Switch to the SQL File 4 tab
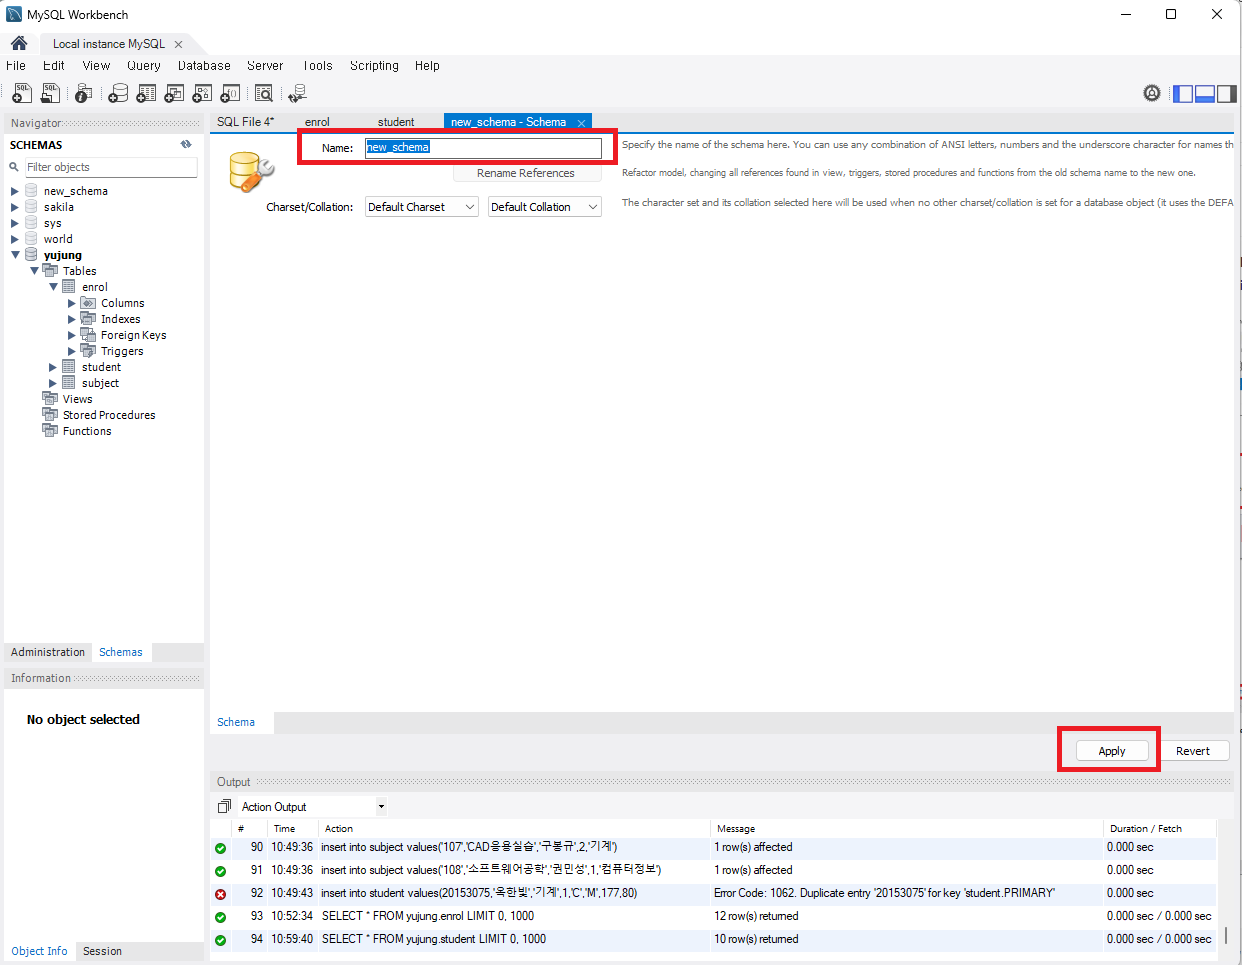This screenshot has height=965, width=1242. (x=245, y=121)
